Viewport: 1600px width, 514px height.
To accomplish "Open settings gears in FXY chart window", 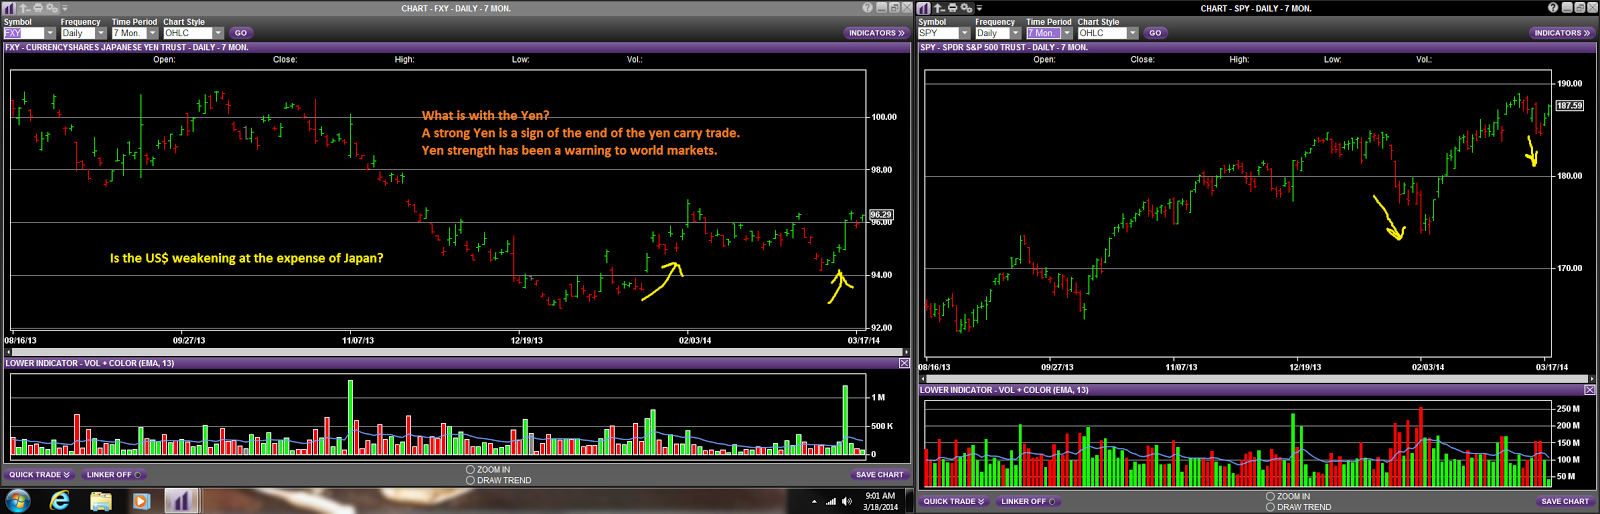I will coord(52,8).
